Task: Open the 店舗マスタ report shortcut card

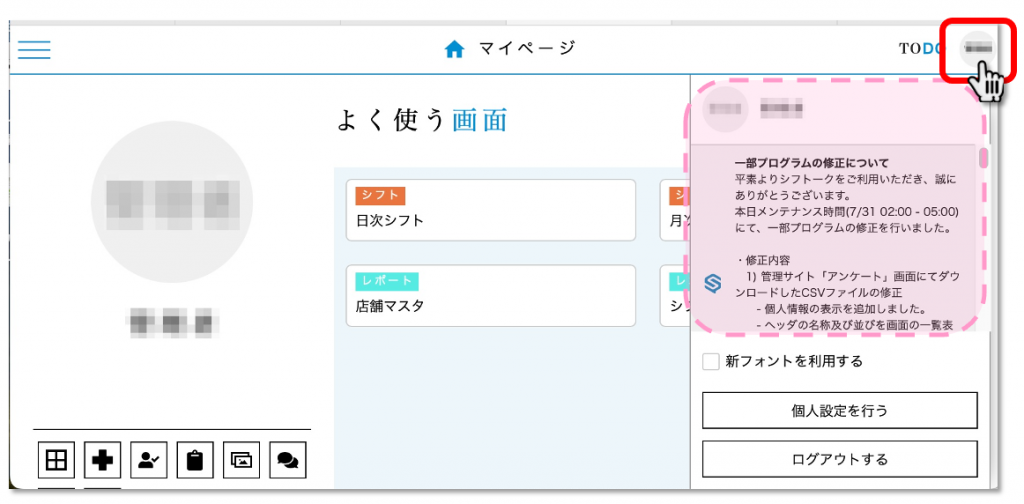Action: point(491,296)
